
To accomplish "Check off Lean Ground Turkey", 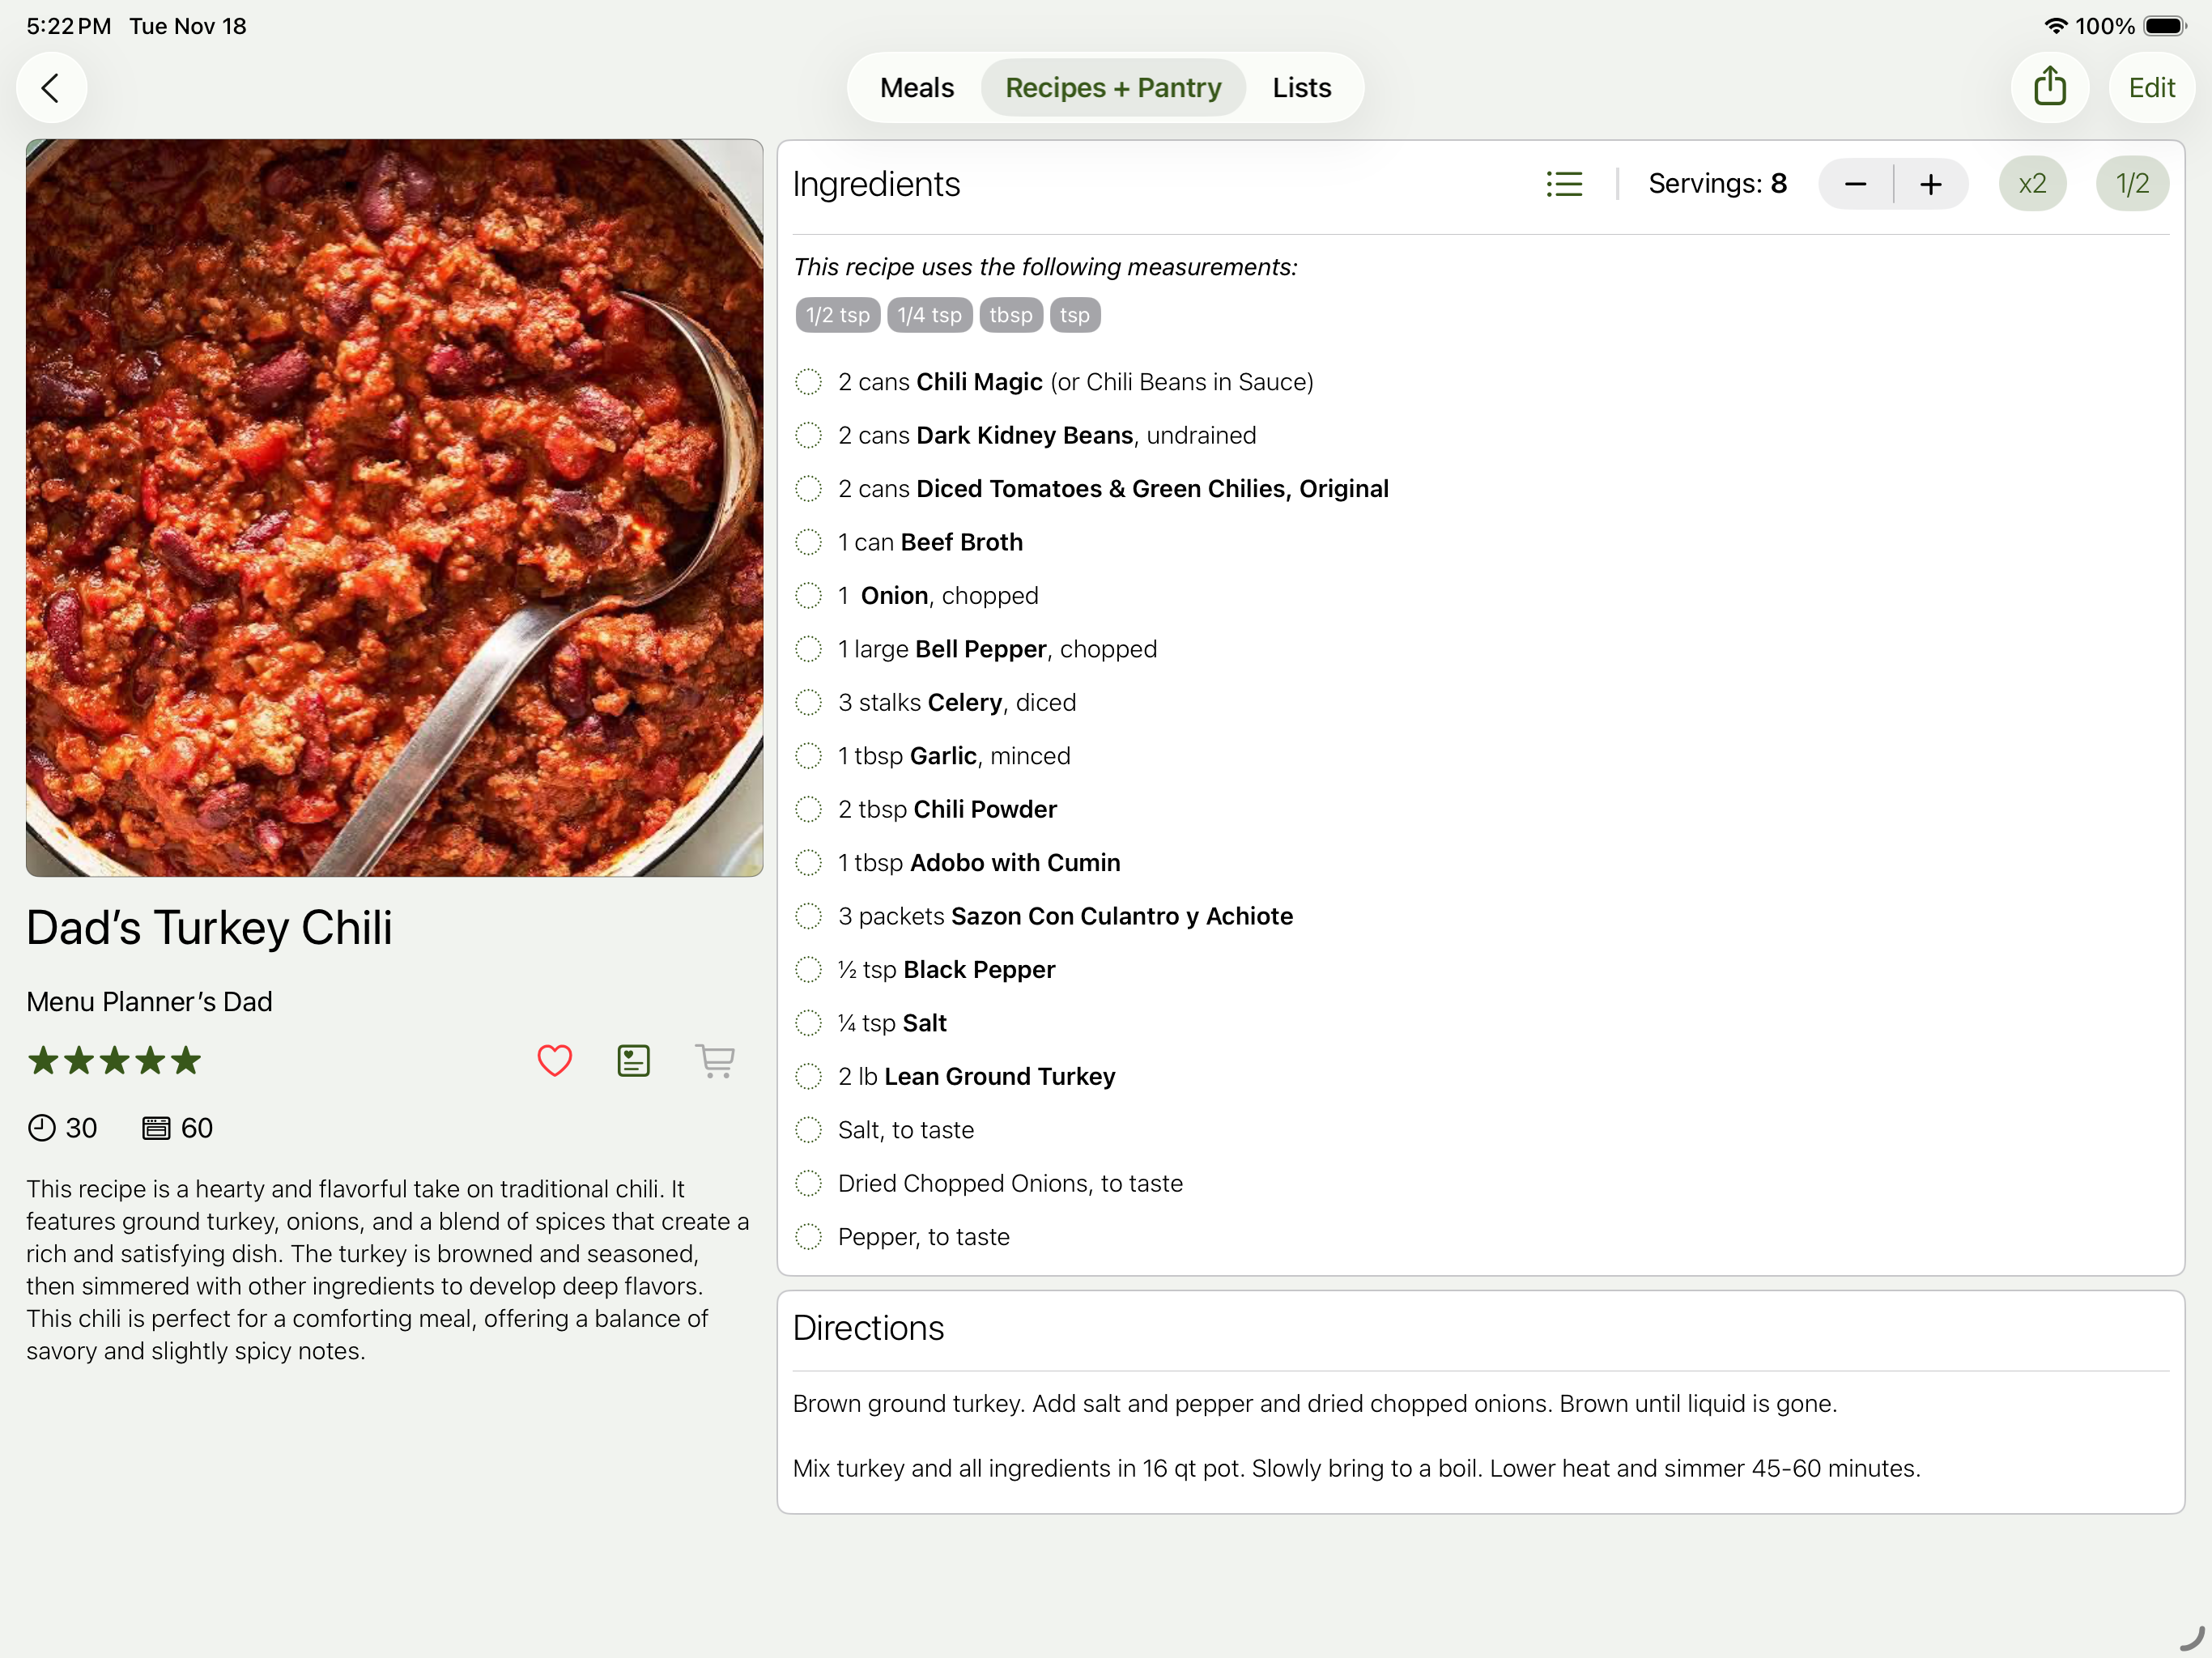I will click(x=808, y=1076).
